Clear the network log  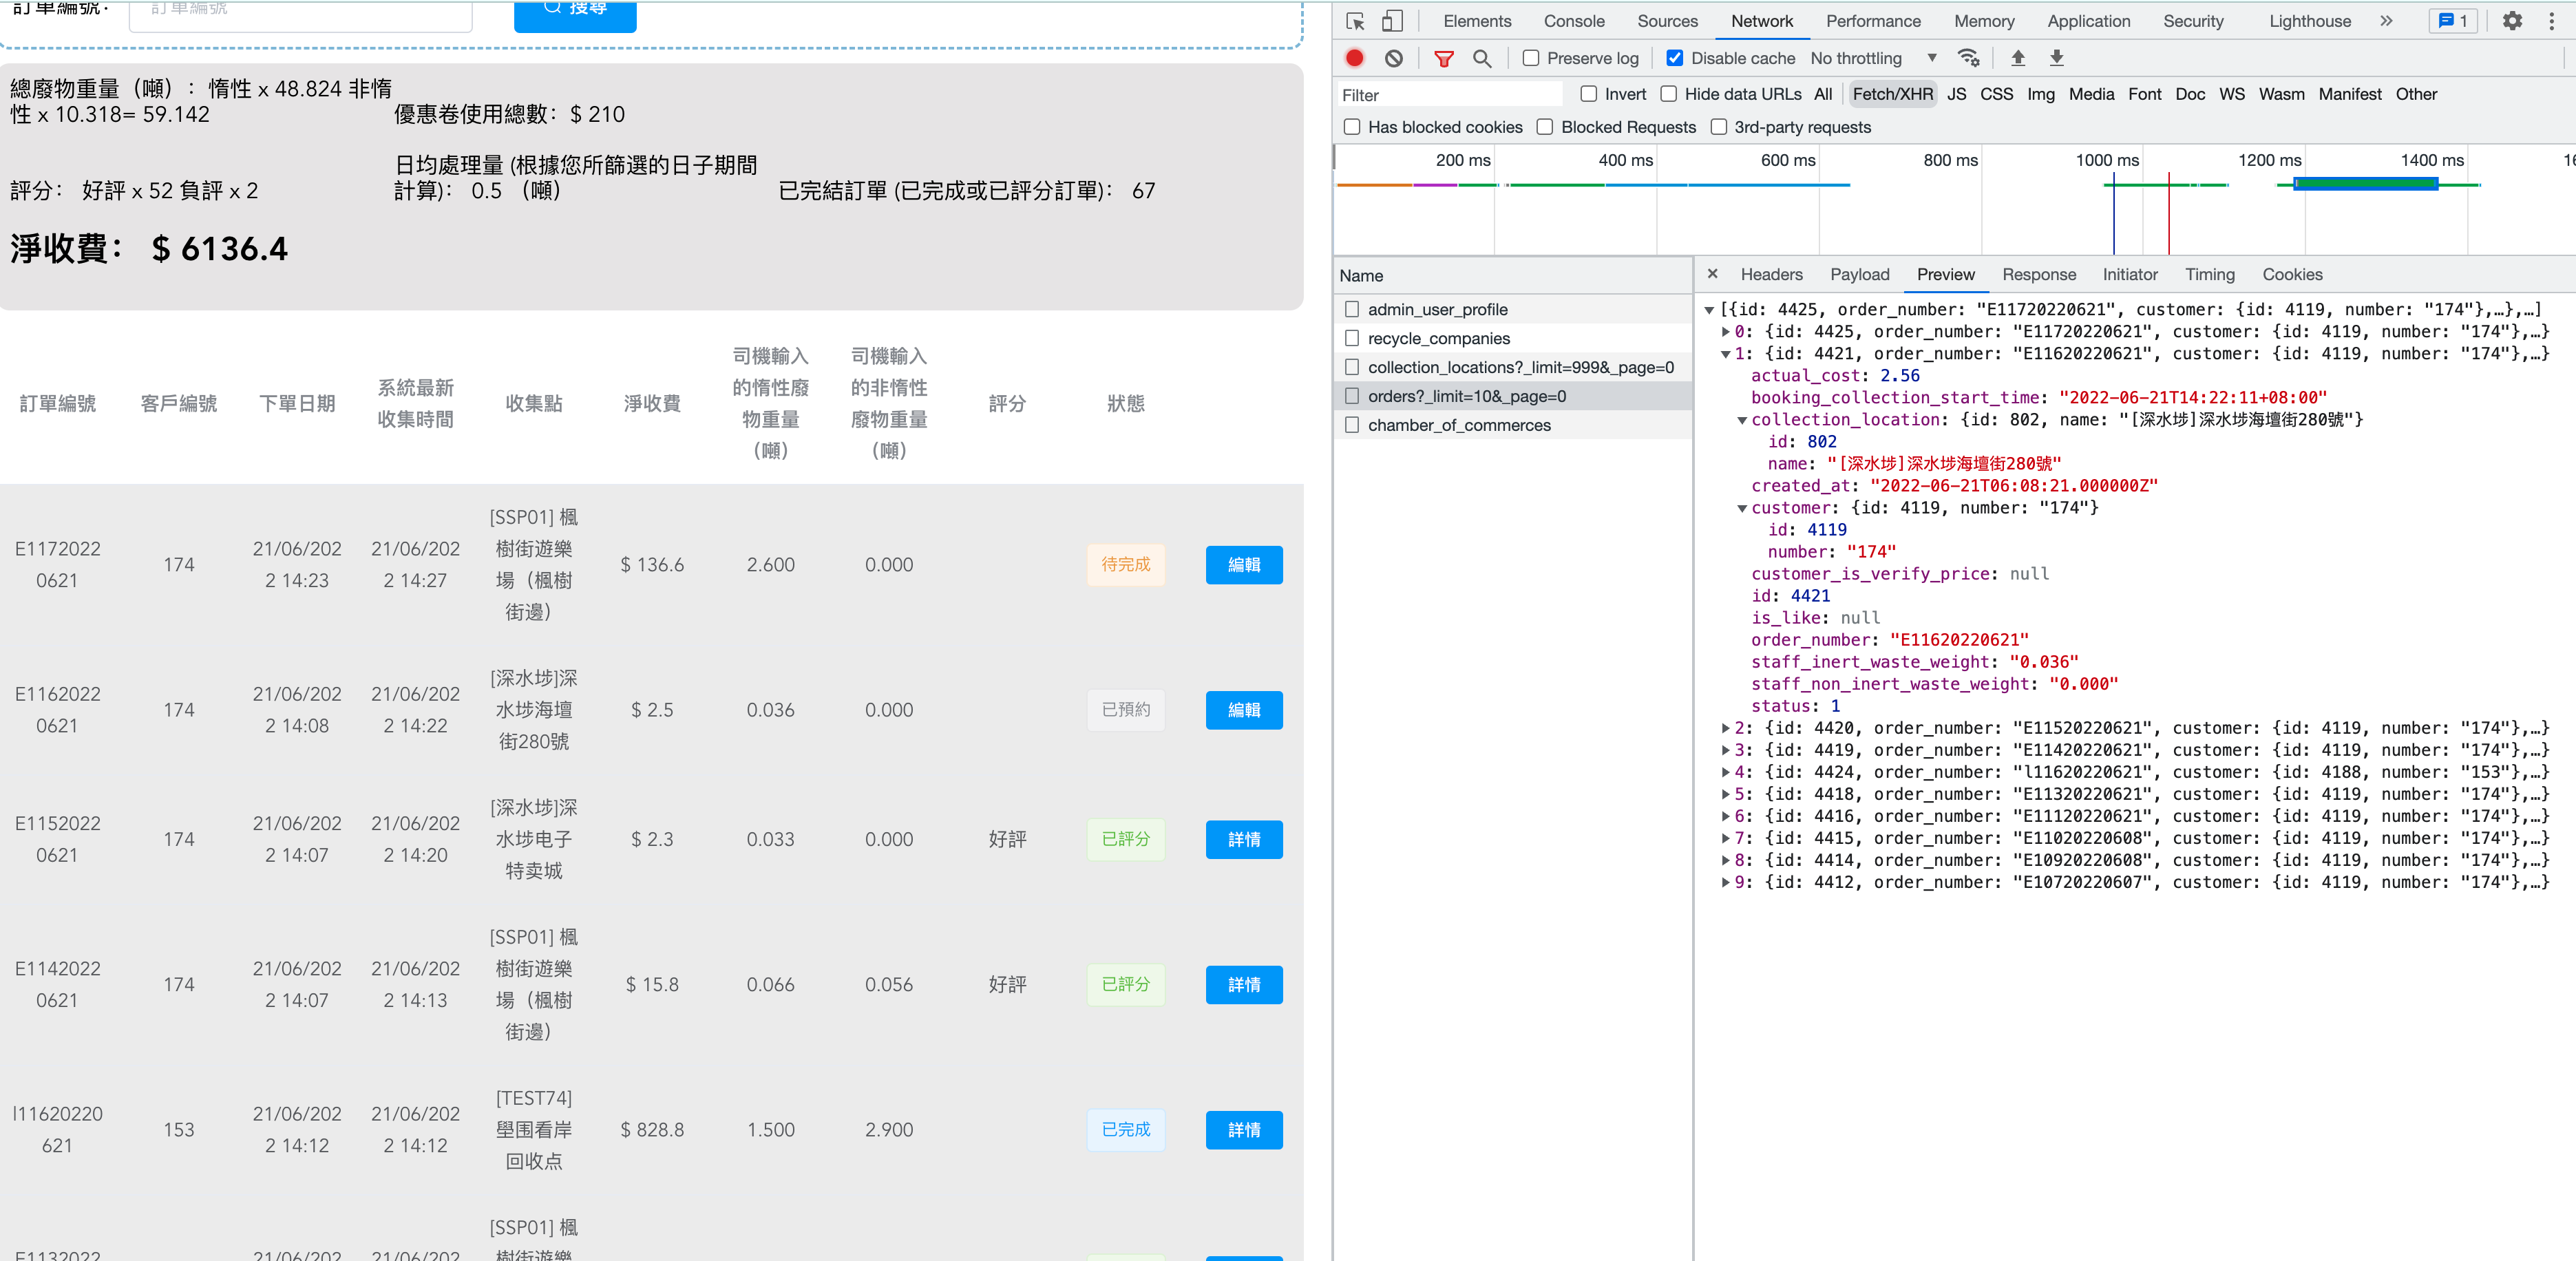click(x=1393, y=58)
